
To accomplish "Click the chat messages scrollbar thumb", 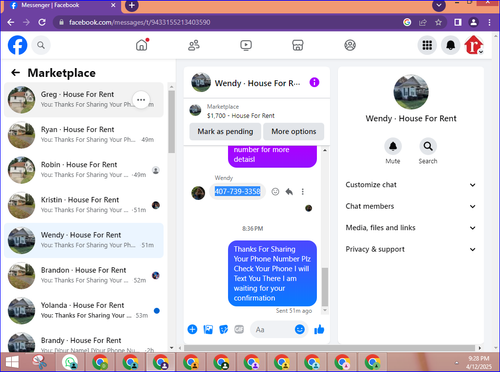I will pos(325,287).
